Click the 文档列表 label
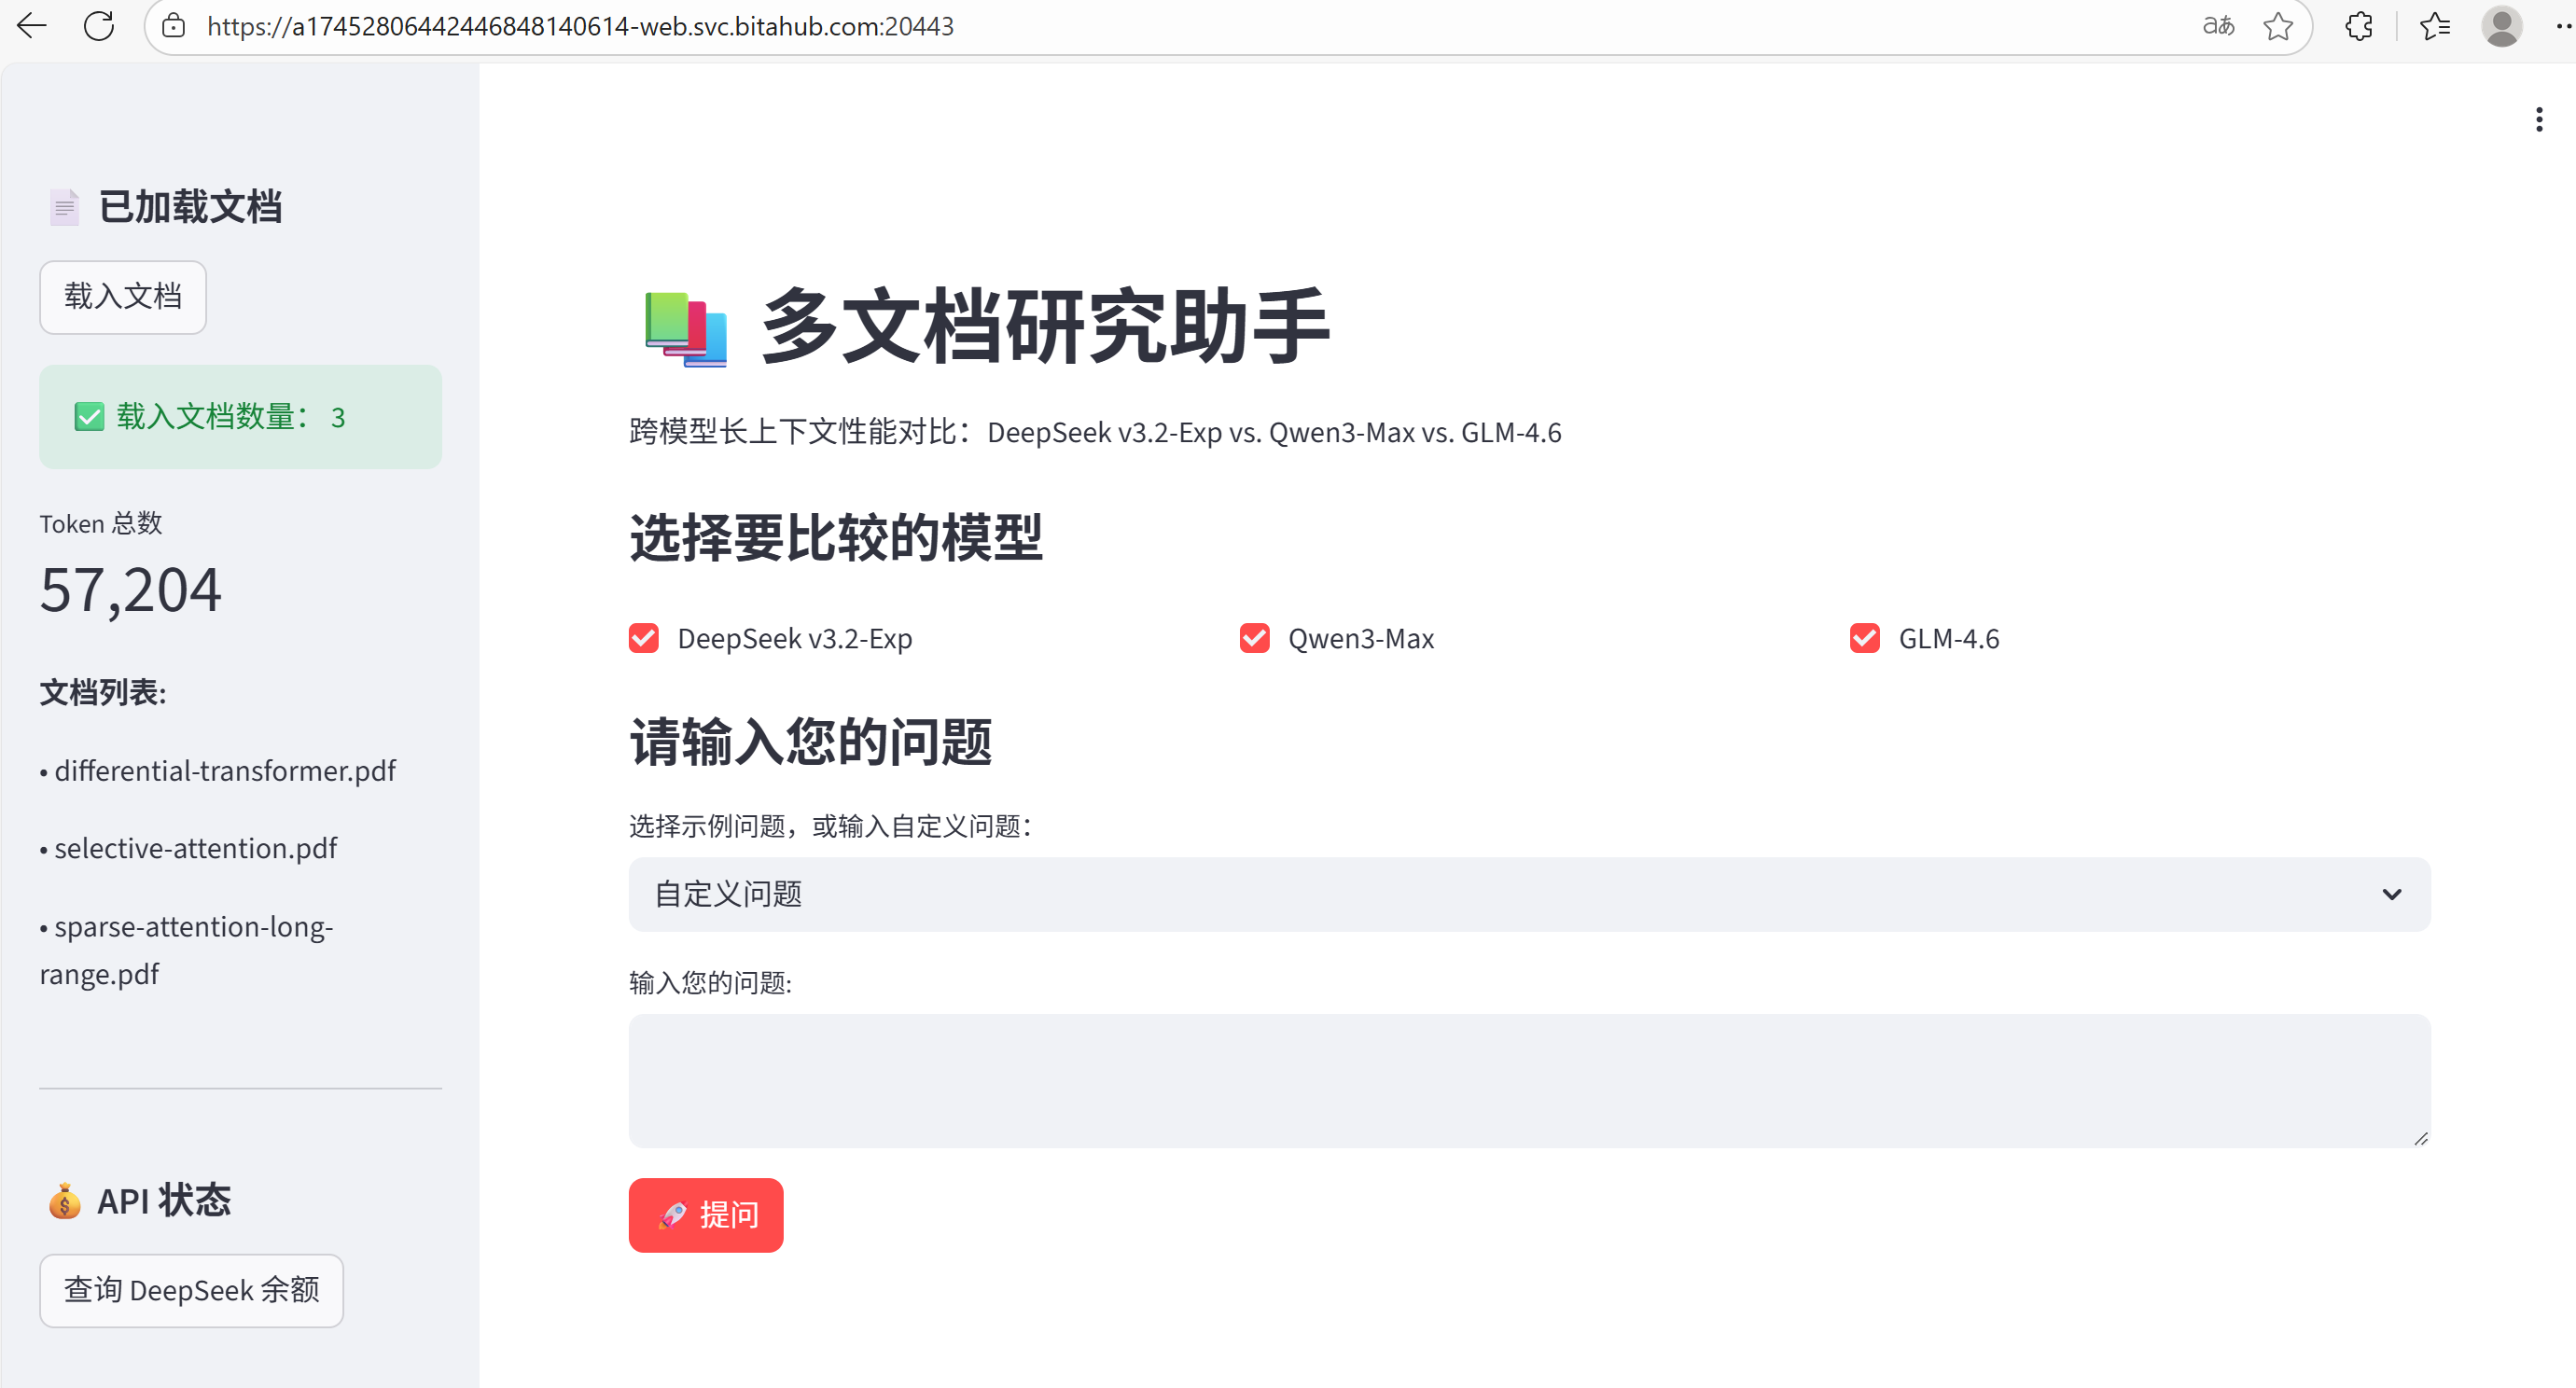 point(103,692)
